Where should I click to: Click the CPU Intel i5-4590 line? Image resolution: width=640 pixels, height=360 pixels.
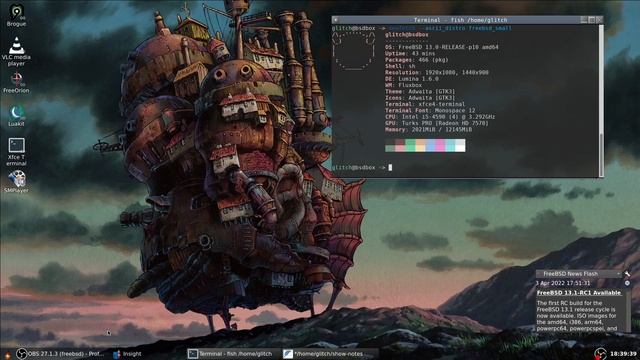440,117
